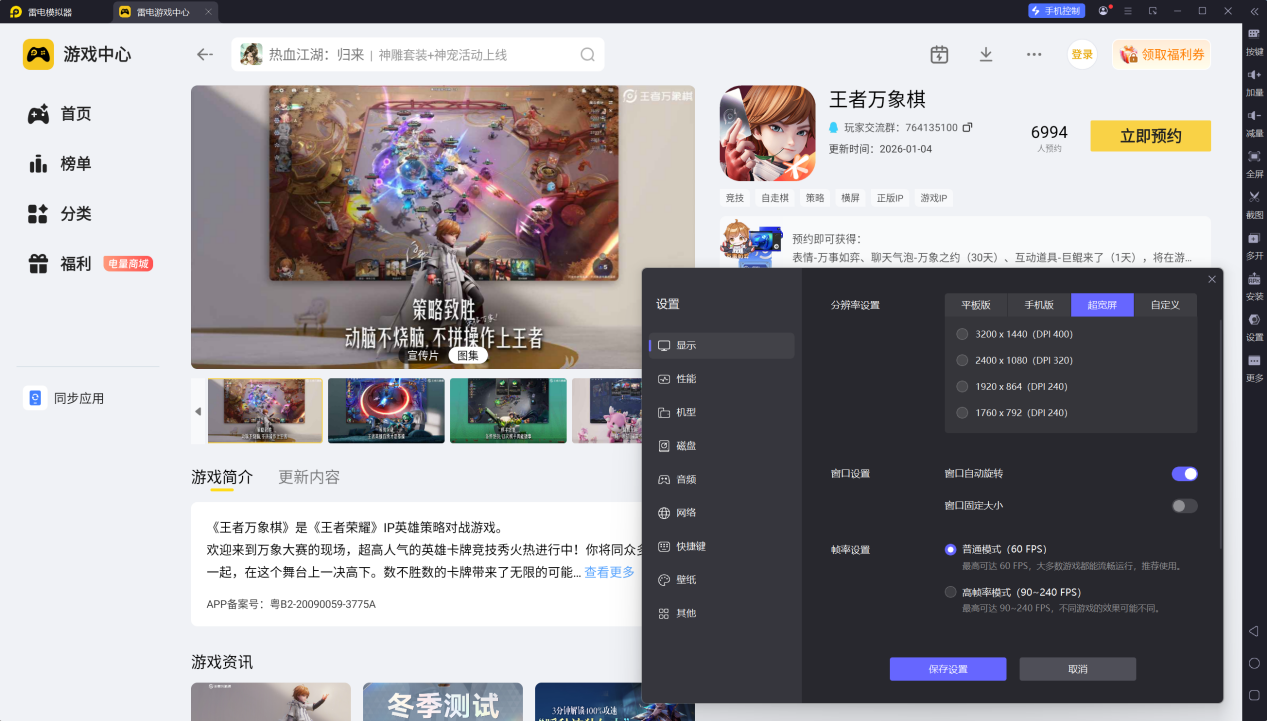Click the 加量 volume up icon
The height and width of the screenshot is (721, 1267).
tap(1254, 75)
